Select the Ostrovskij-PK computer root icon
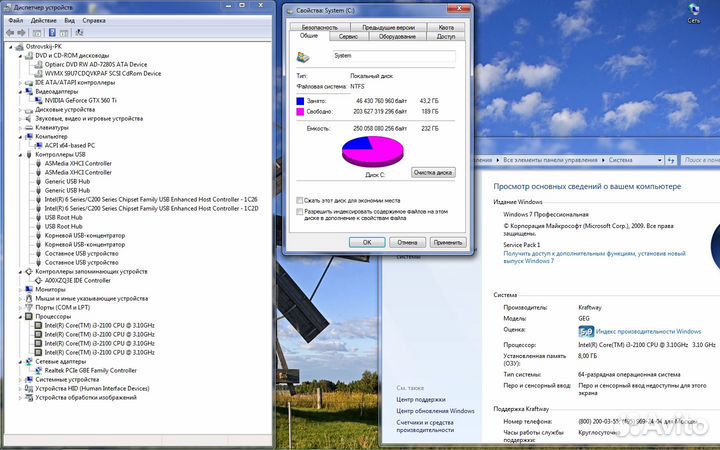 (x=19, y=46)
